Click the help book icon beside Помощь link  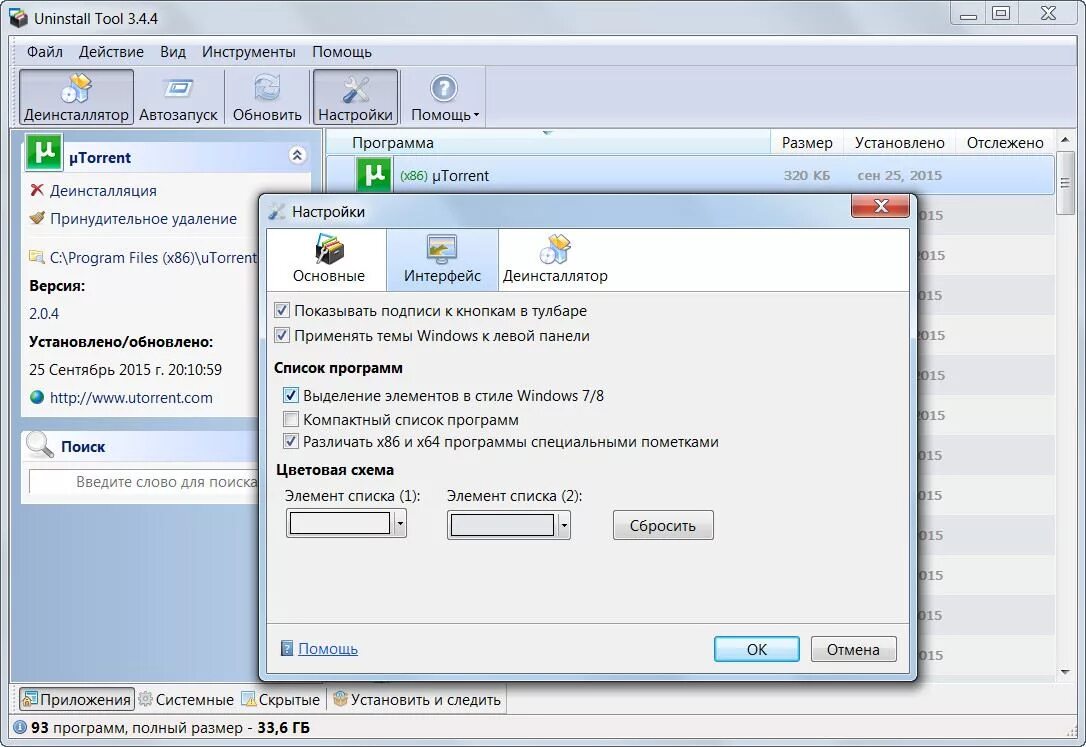click(287, 649)
